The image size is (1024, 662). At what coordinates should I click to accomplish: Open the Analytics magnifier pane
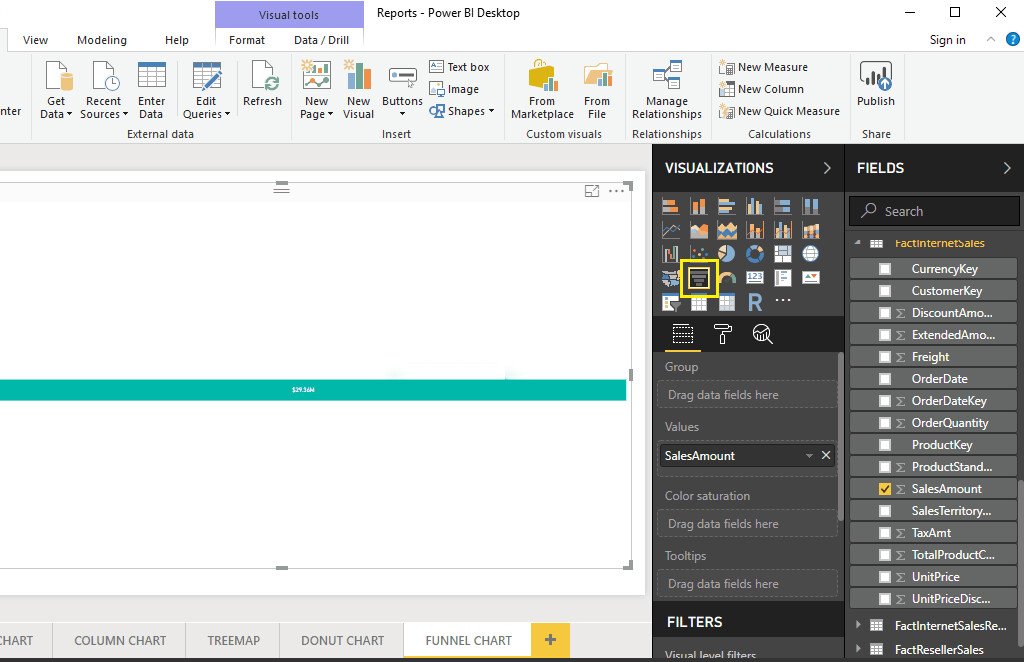762,334
